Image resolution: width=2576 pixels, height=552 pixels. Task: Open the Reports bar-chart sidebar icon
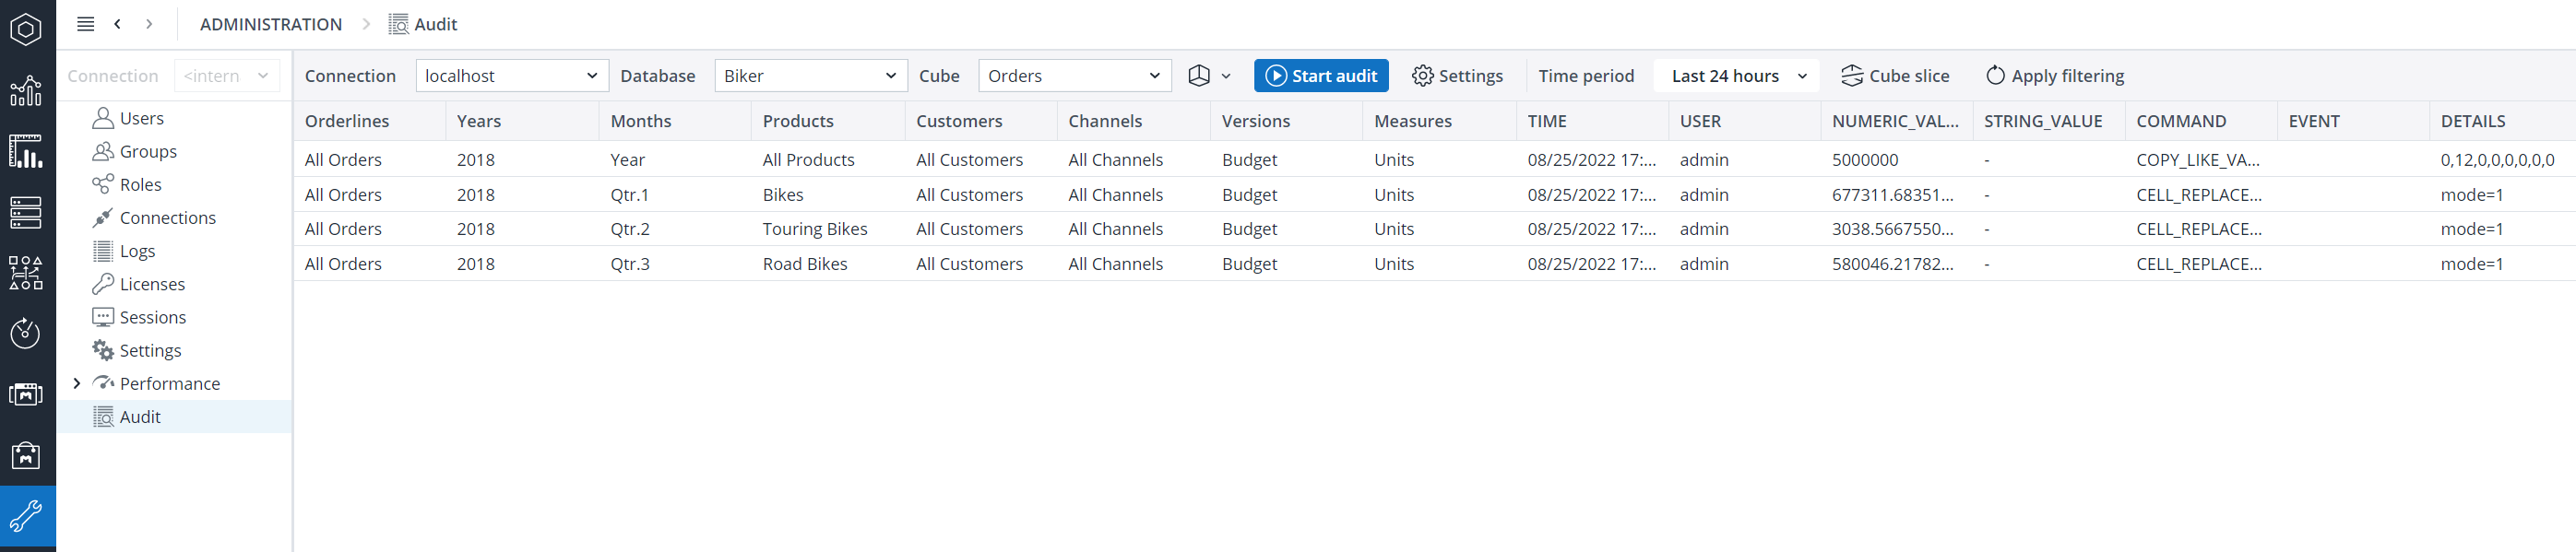pos(26,91)
